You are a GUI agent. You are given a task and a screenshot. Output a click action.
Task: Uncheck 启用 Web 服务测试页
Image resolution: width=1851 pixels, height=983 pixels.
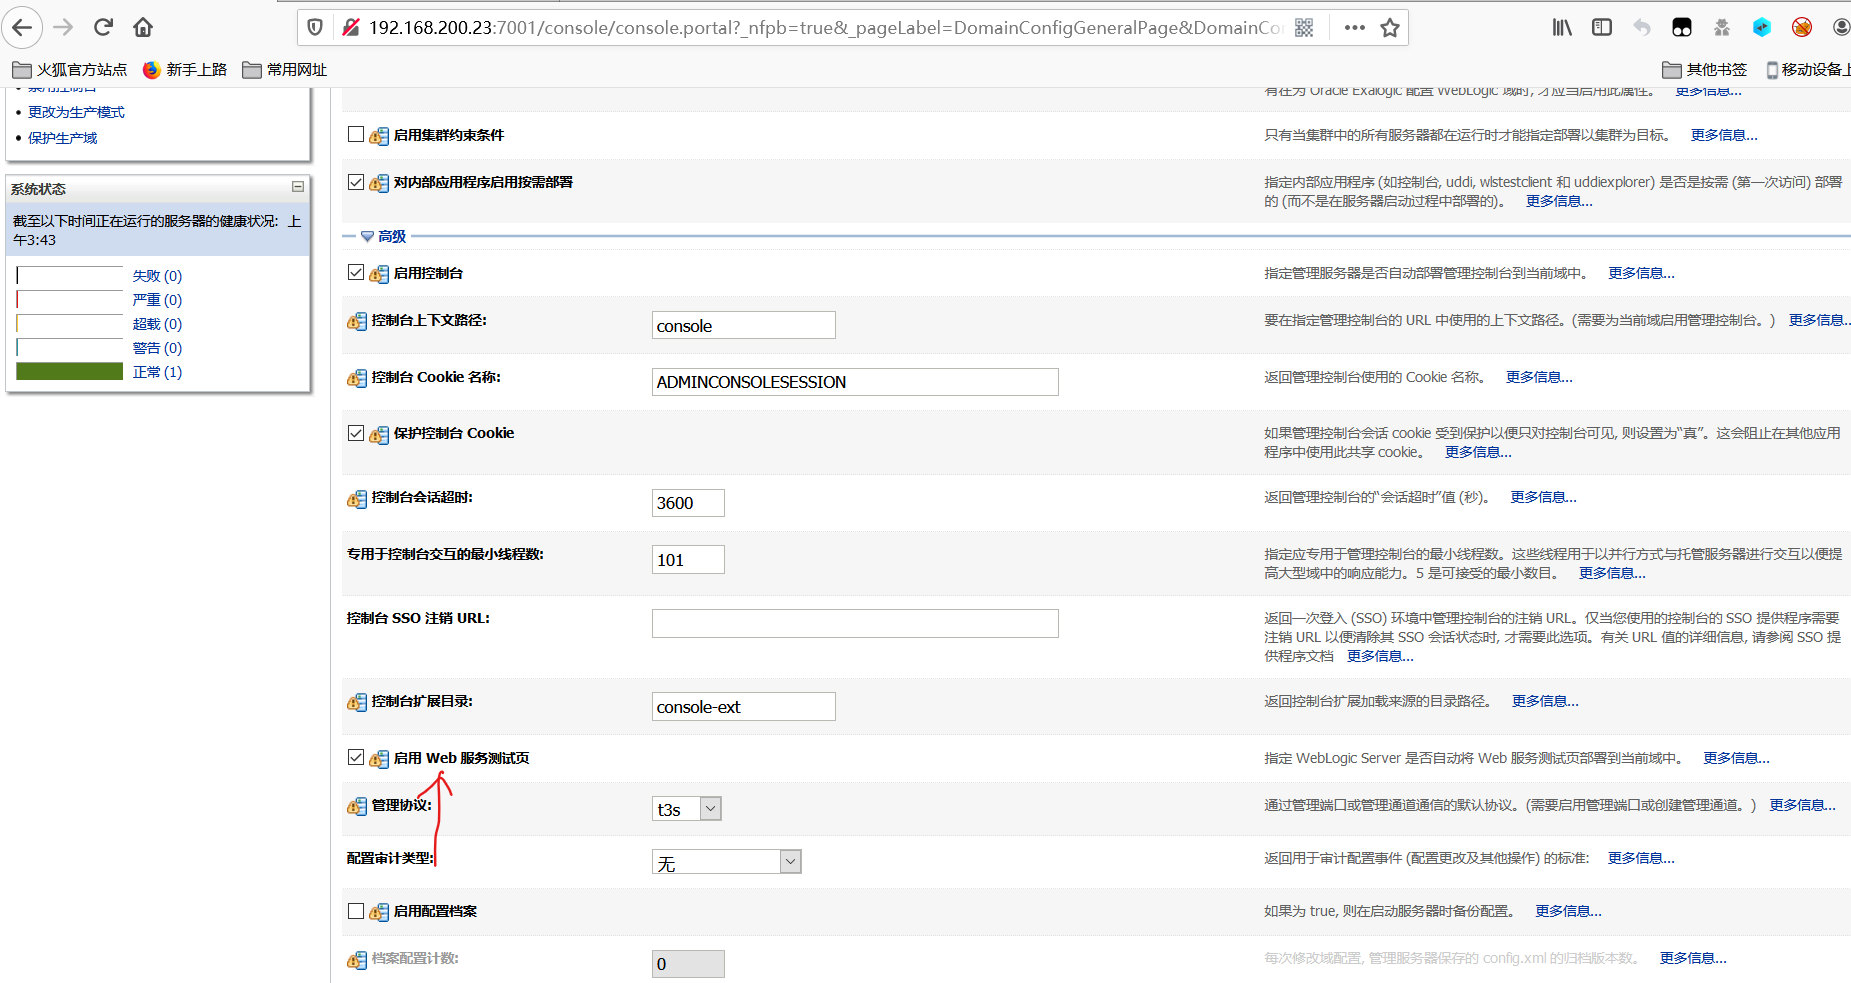click(x=356, y=757)
